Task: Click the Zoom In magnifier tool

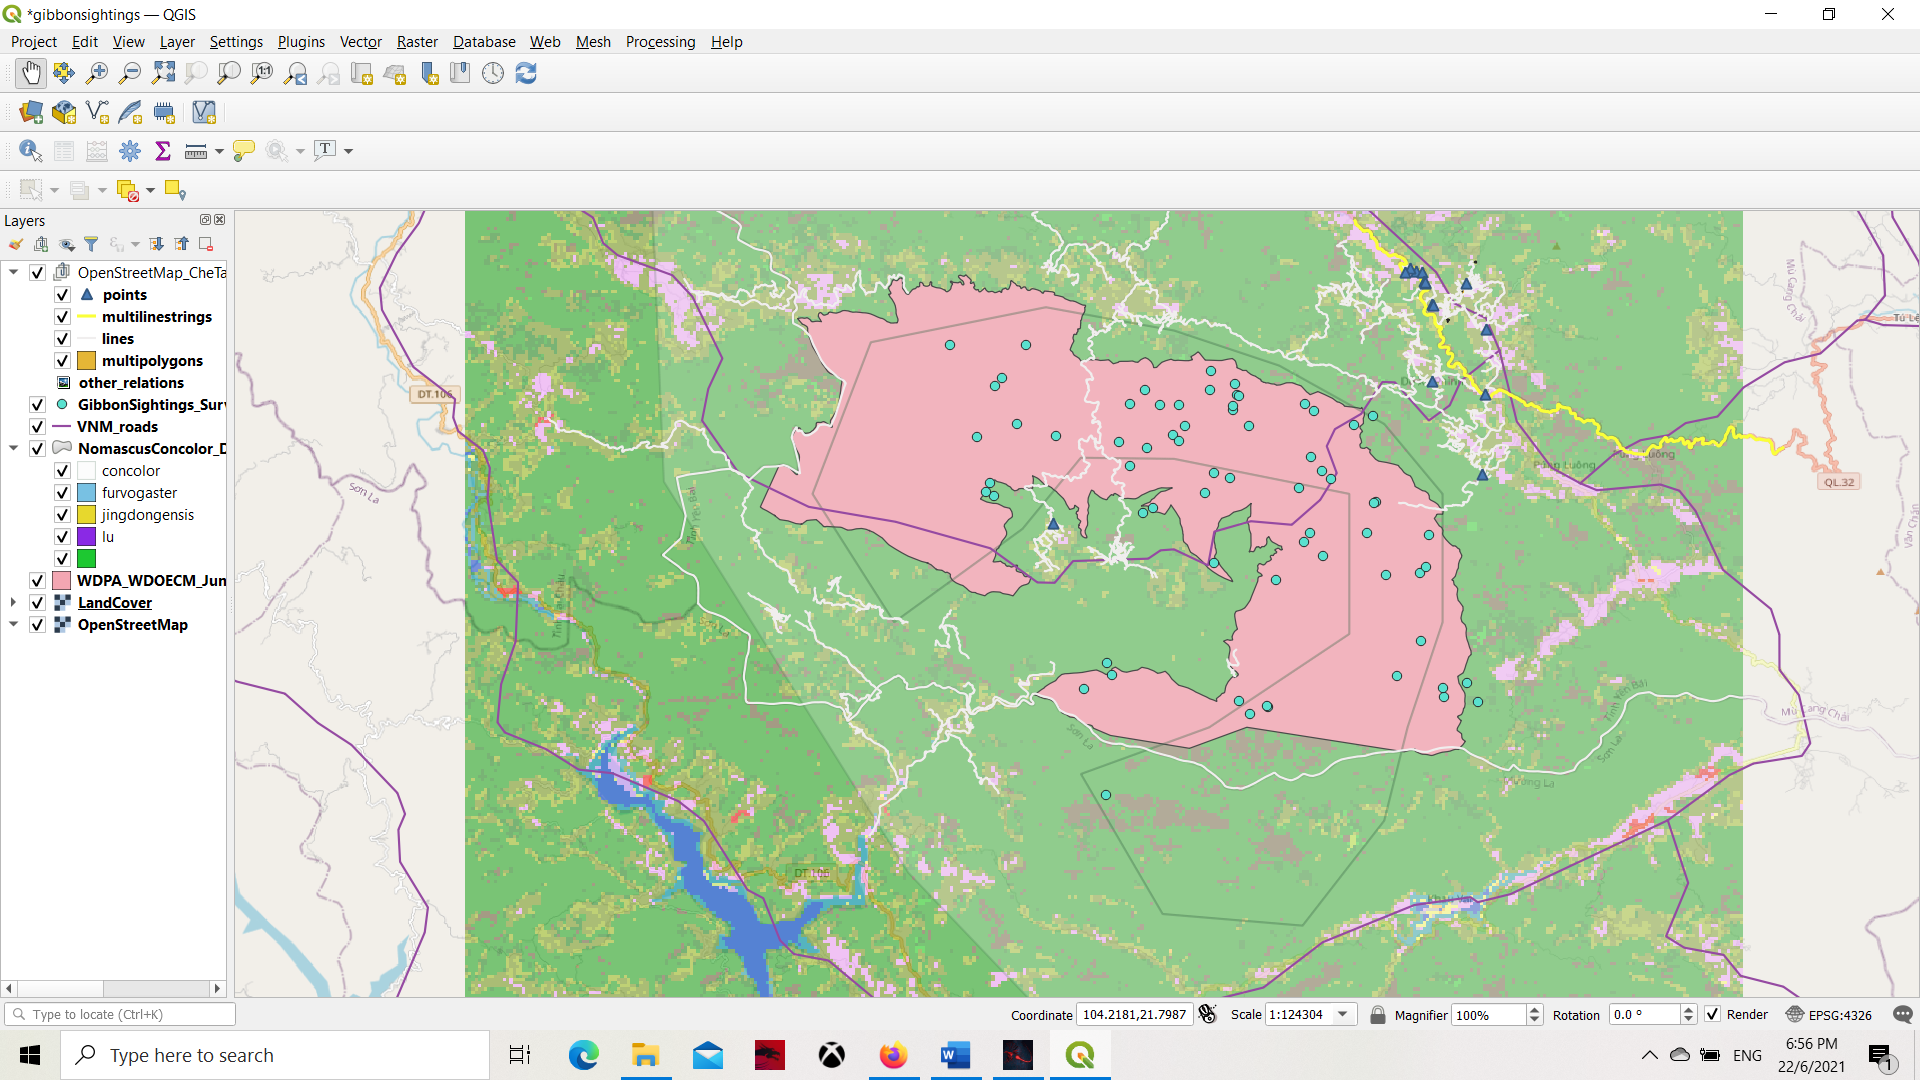Action: coord(97,73)
